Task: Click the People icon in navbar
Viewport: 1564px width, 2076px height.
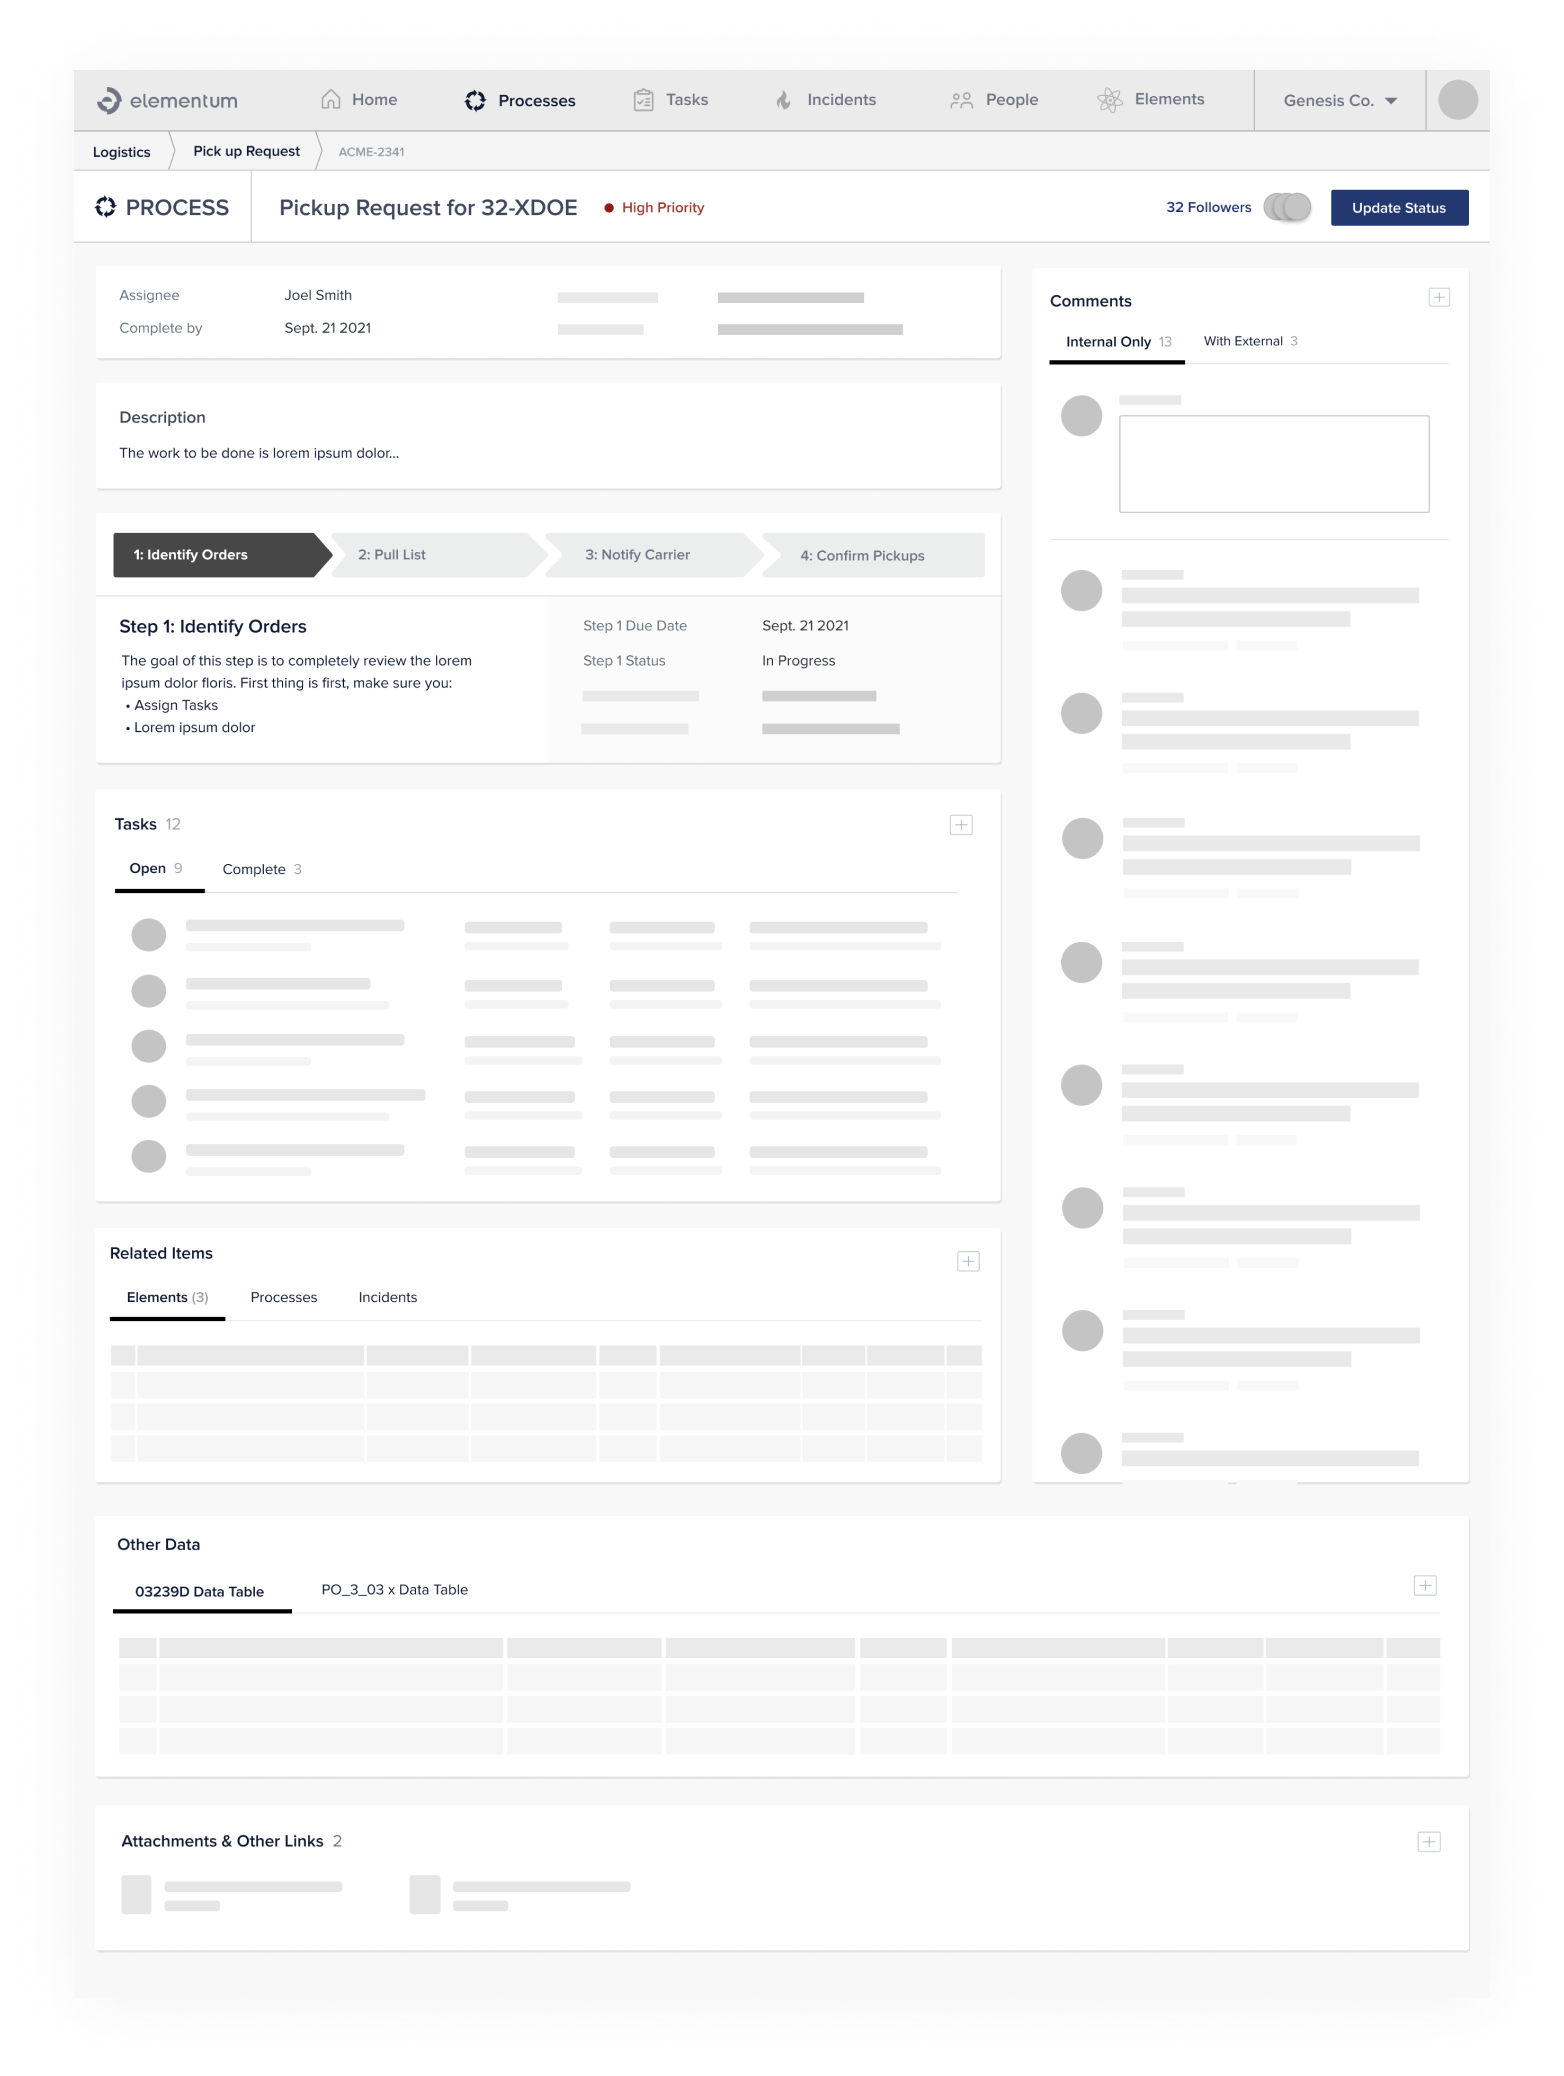Action: 961,100
